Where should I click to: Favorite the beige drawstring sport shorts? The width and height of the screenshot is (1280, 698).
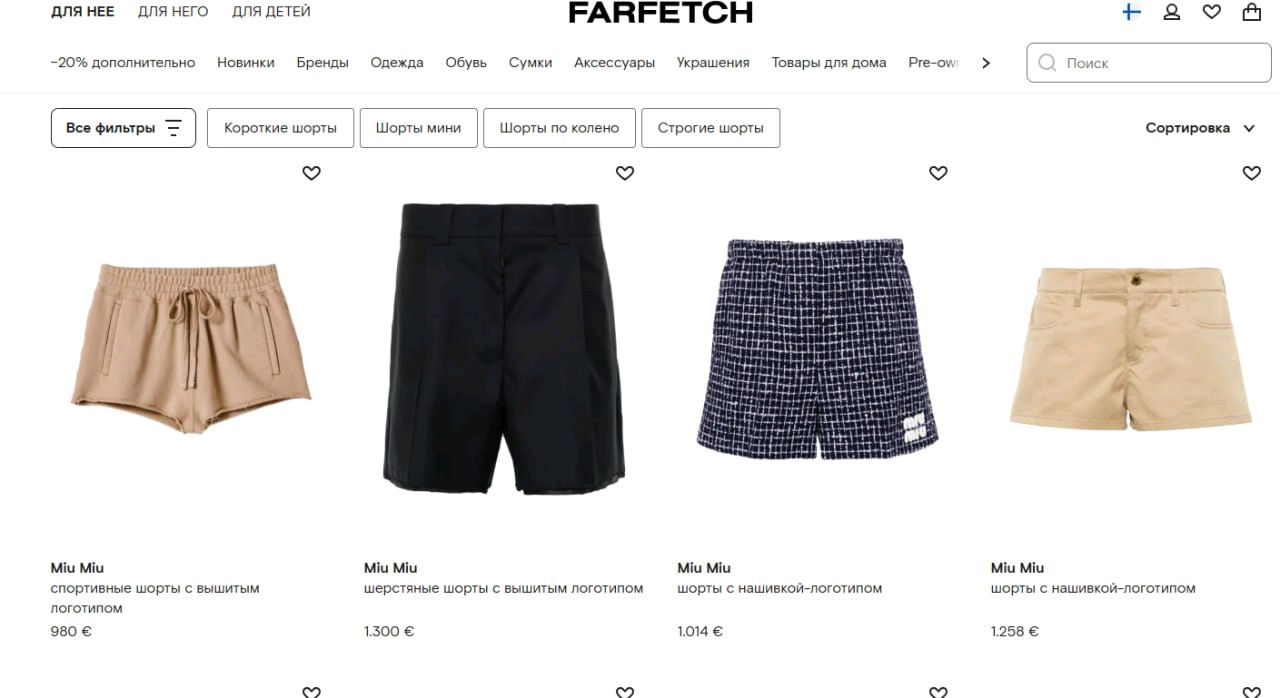[x=311, y=173]
